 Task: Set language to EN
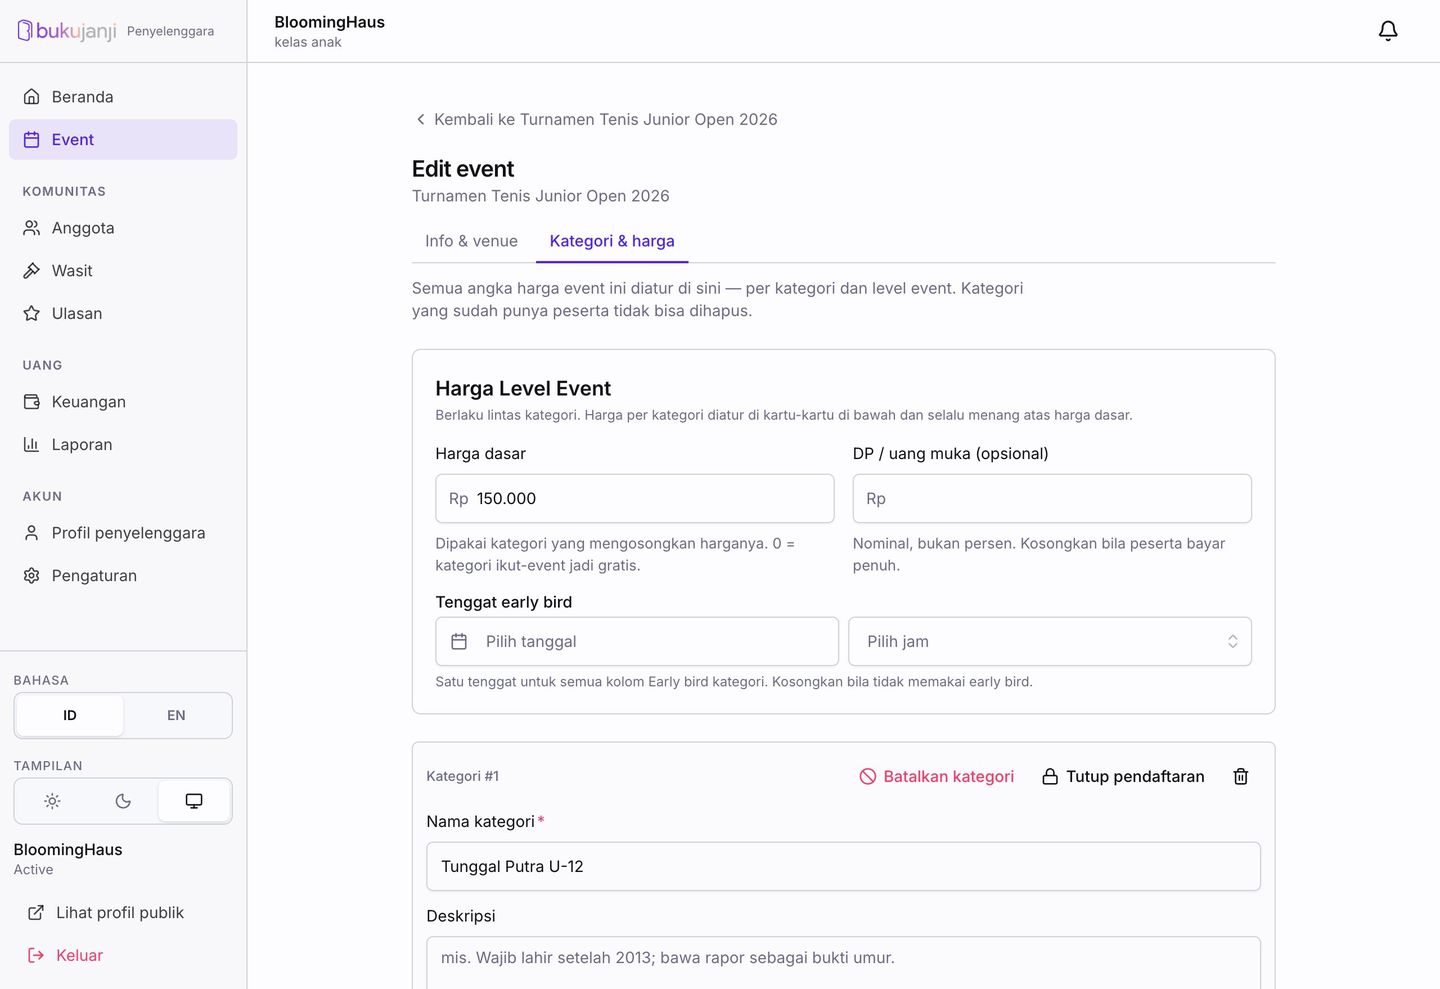176,716
